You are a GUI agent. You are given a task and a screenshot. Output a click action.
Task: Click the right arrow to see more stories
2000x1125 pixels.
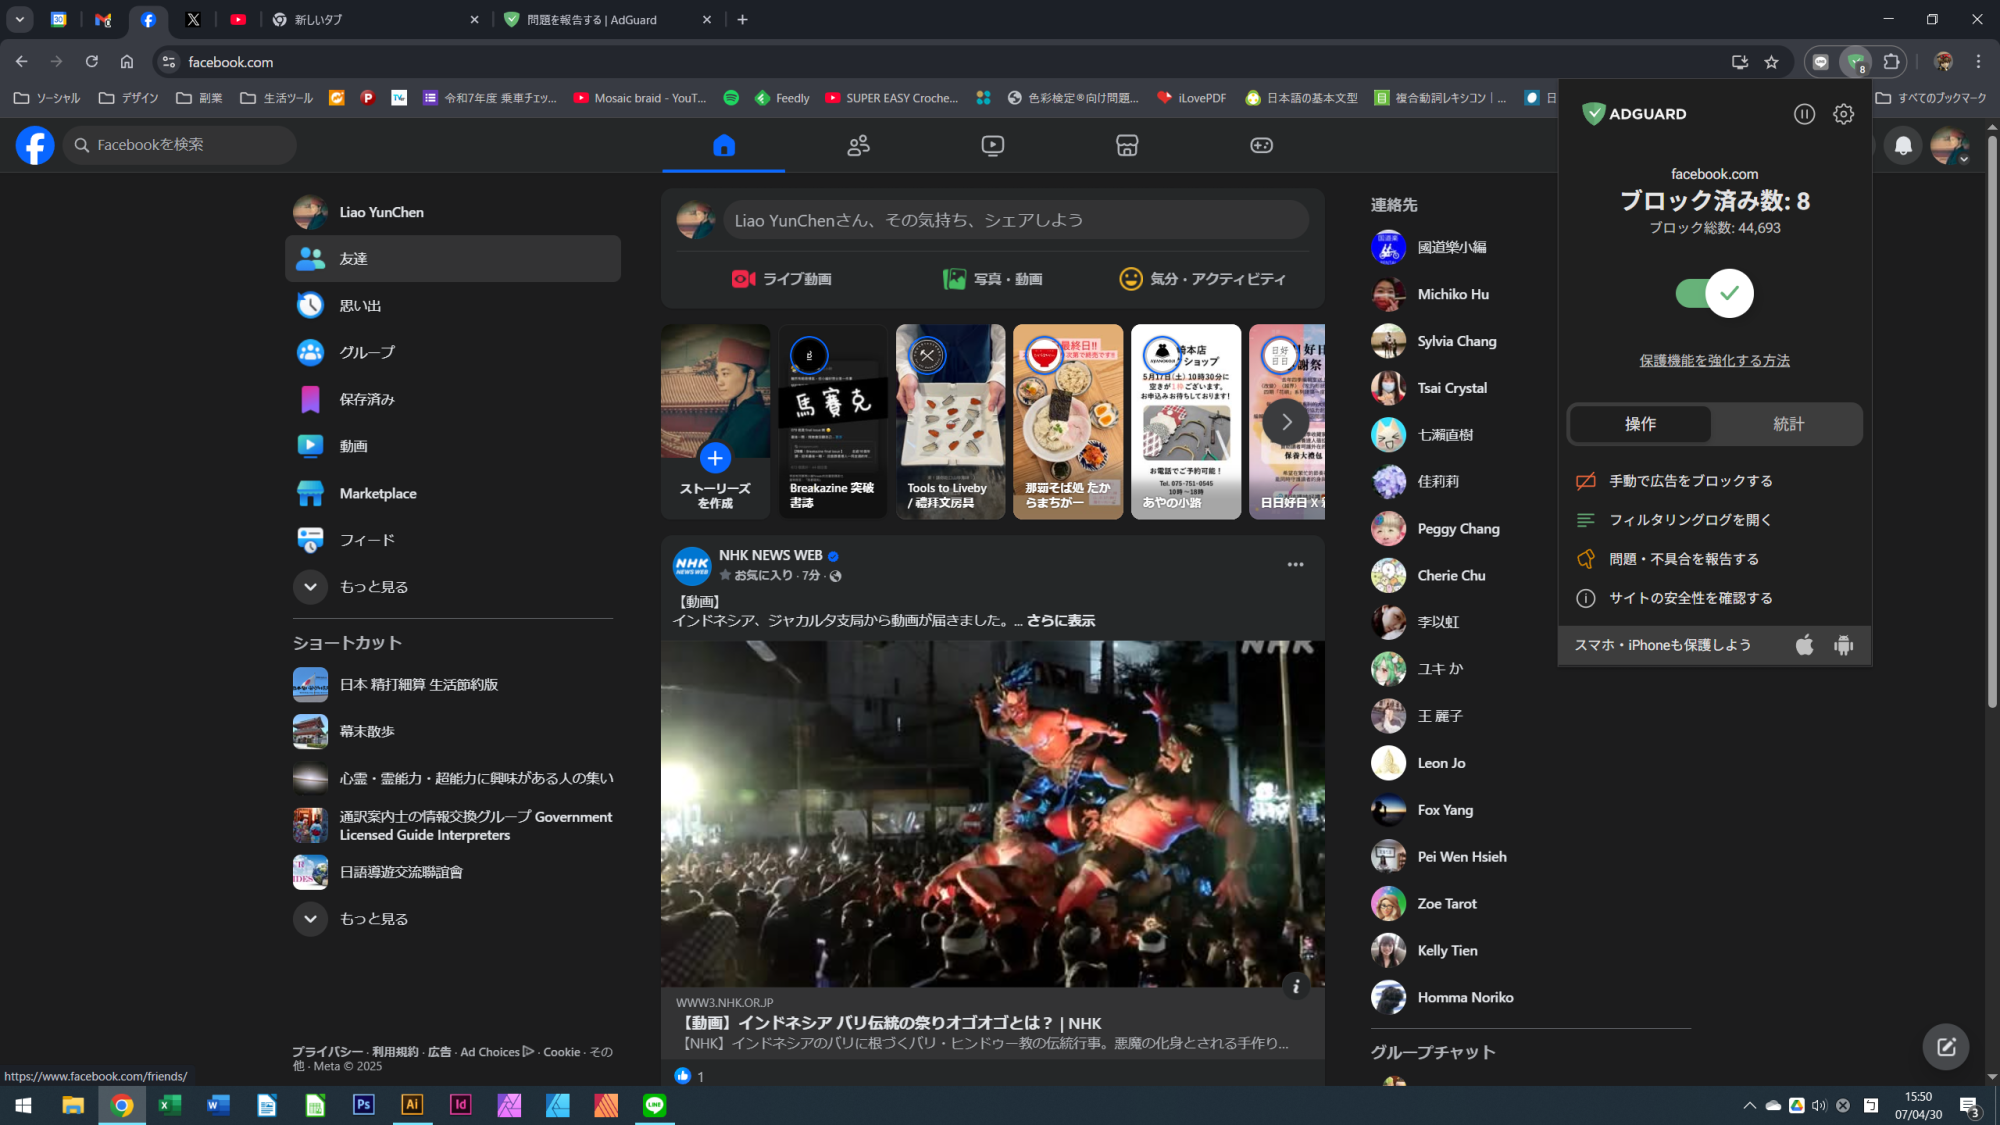pos(1286,422)
